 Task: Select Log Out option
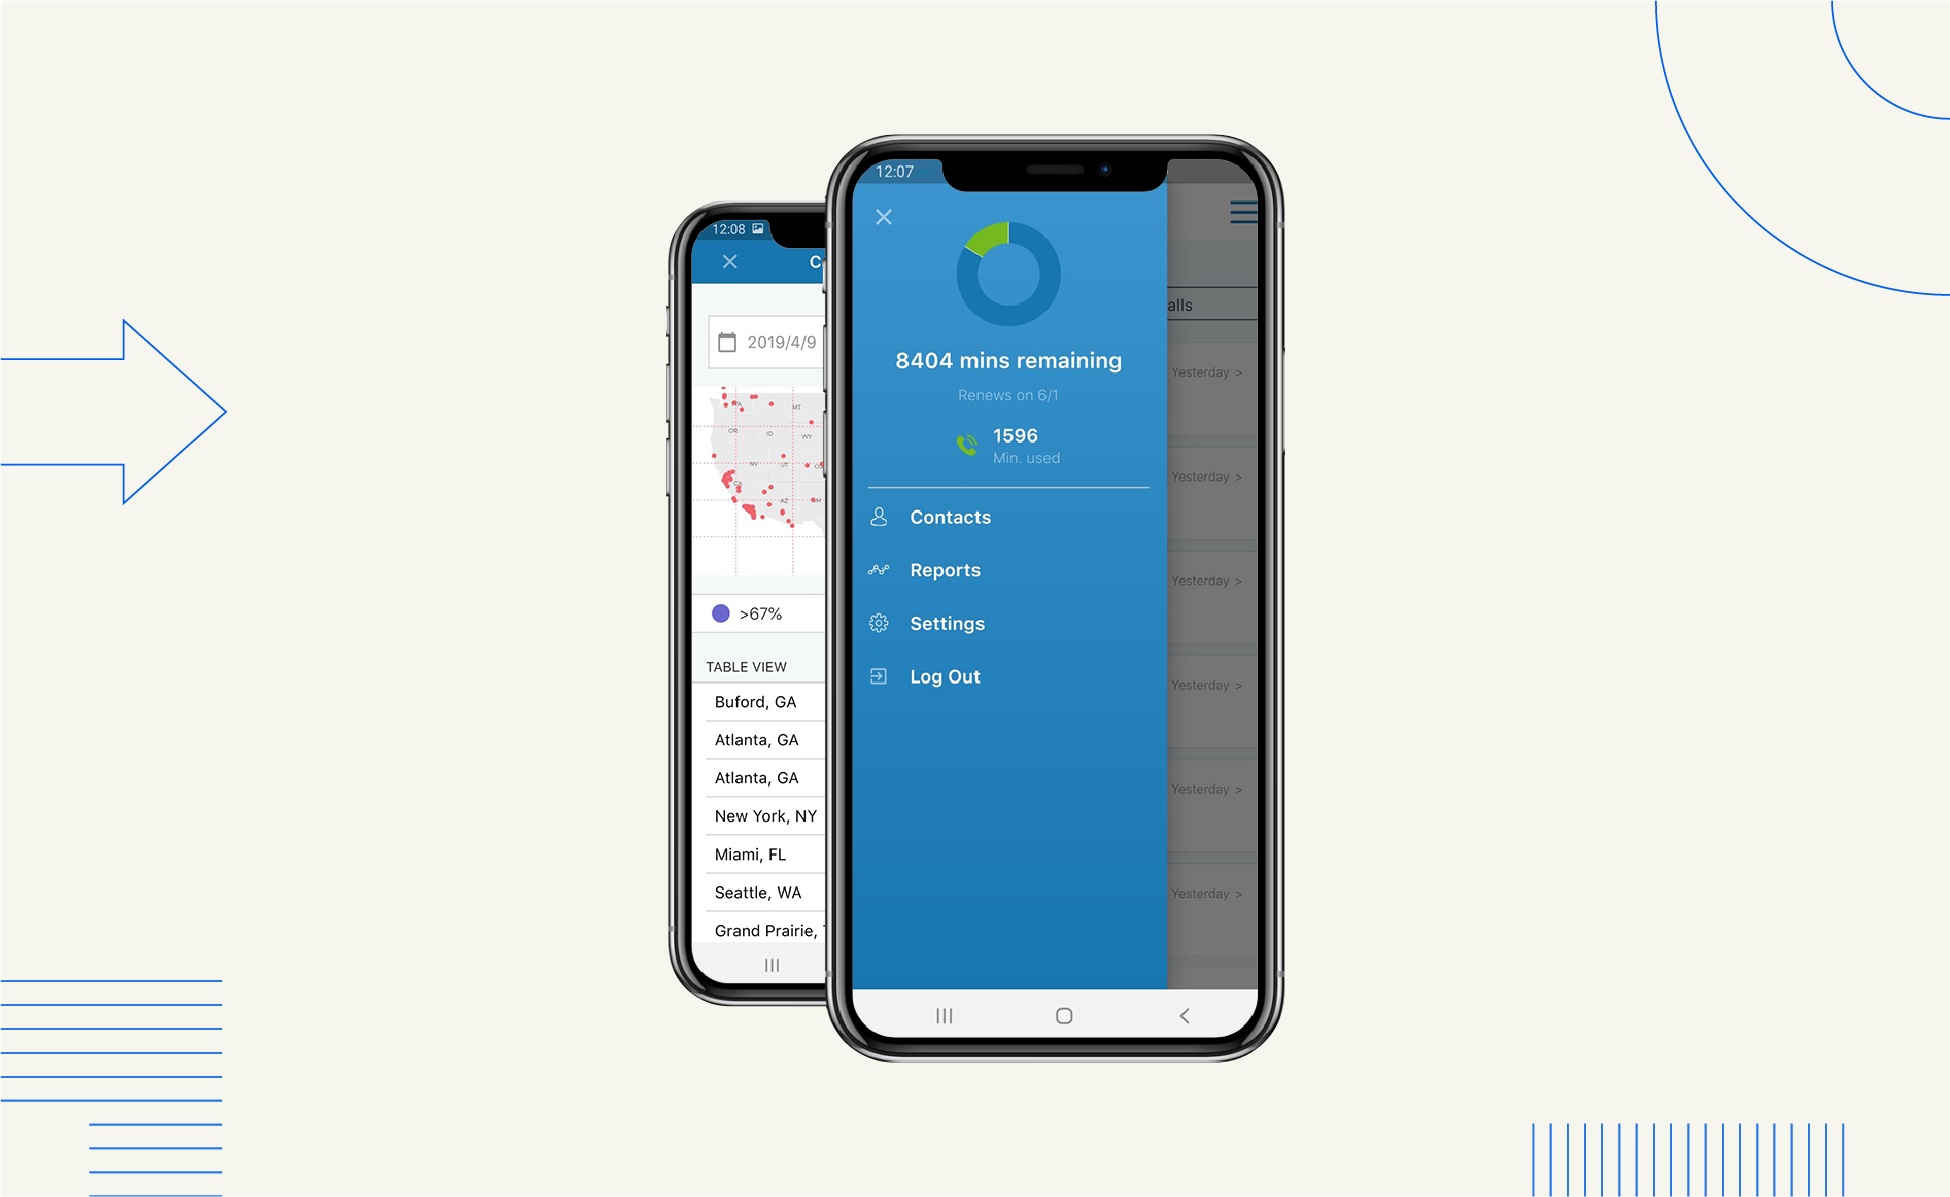point(944,677)
